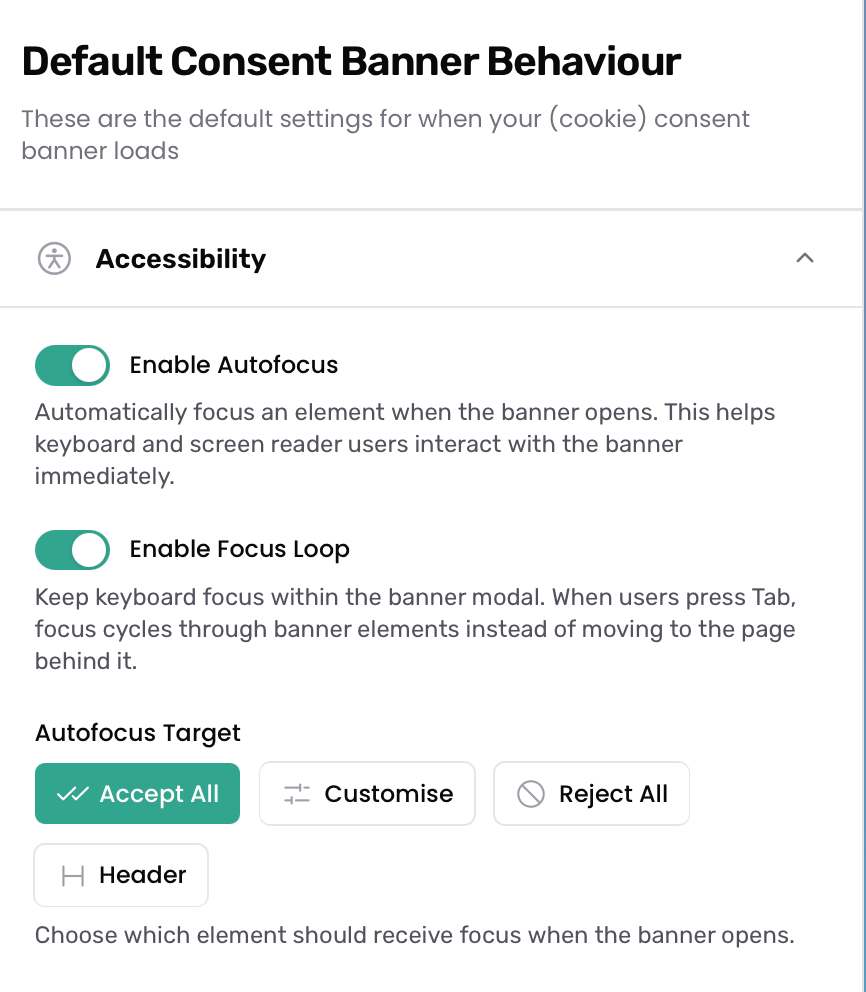This screenshot has height=992, width=866.
Task: Click the Accessibility section header title
Action: pyautogui.click(x=181, y=259)
